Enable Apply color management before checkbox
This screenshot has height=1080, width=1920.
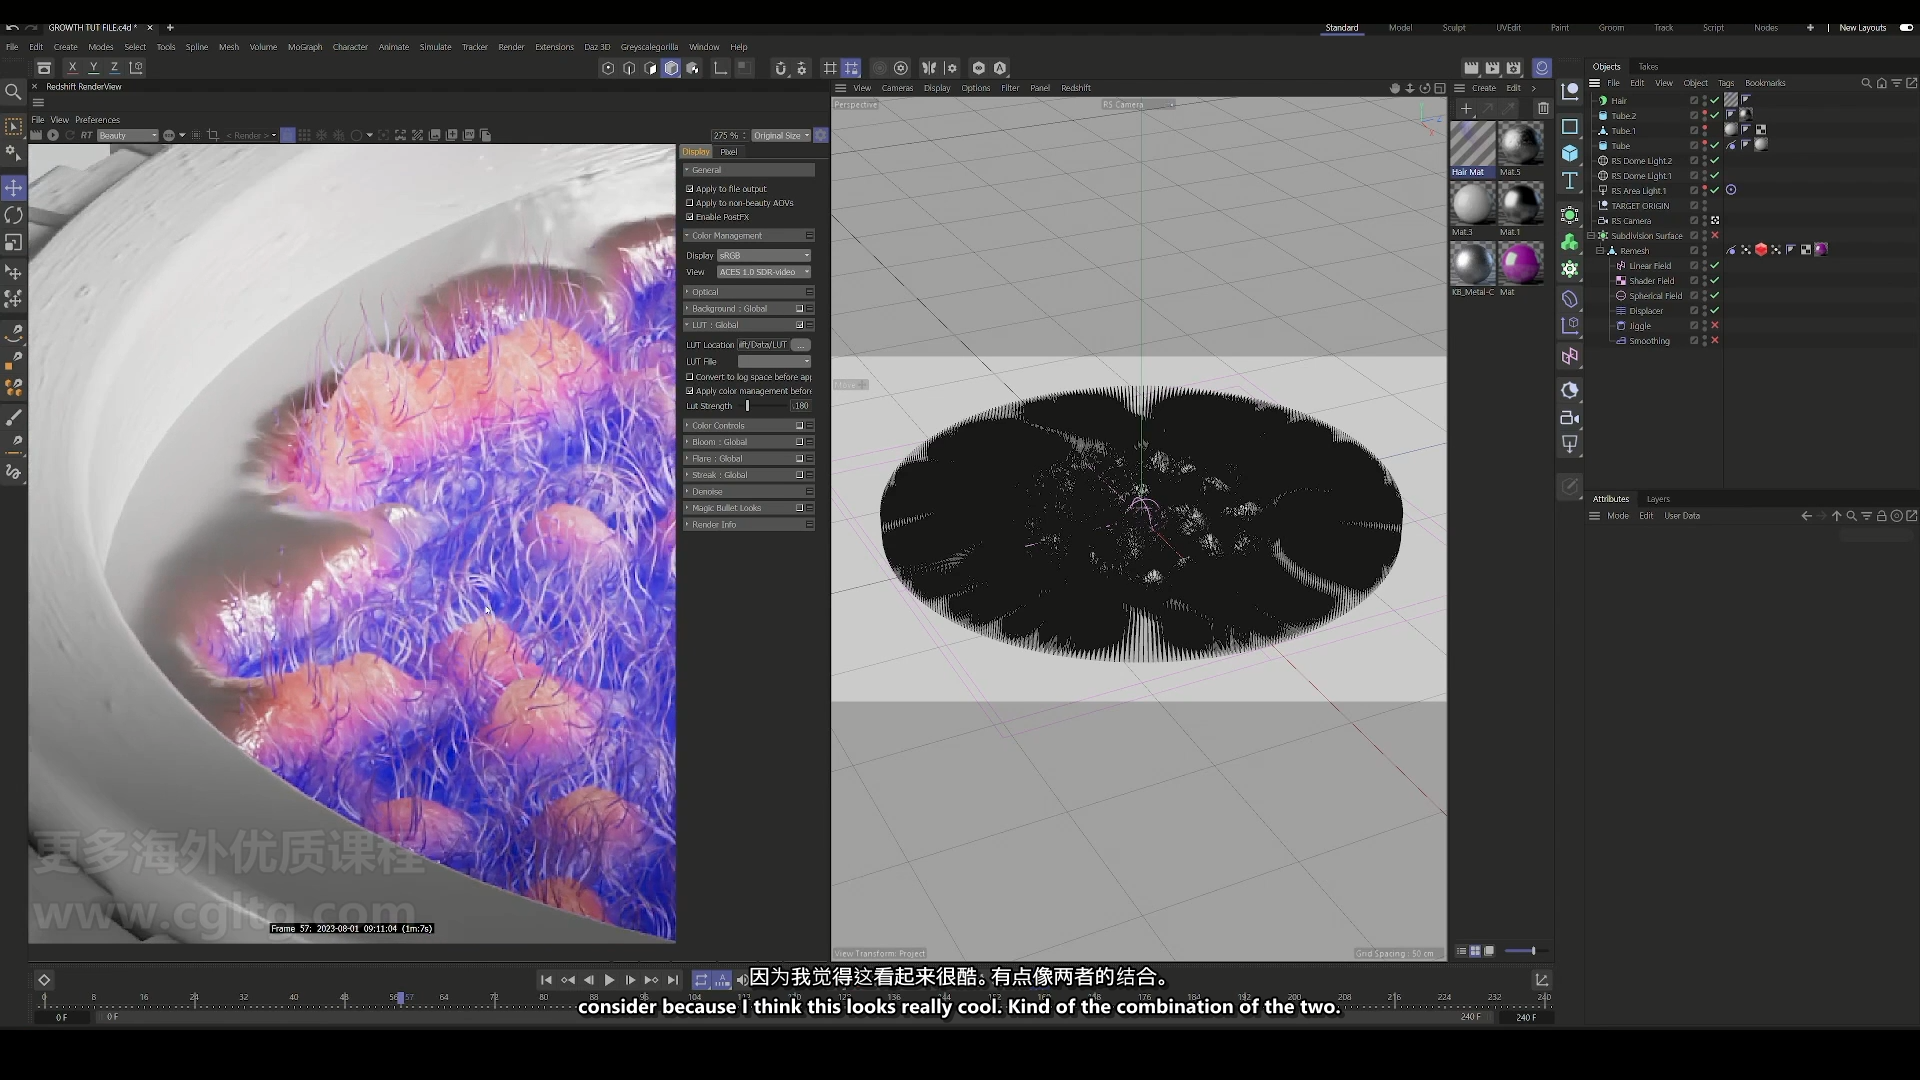point(690,390)
